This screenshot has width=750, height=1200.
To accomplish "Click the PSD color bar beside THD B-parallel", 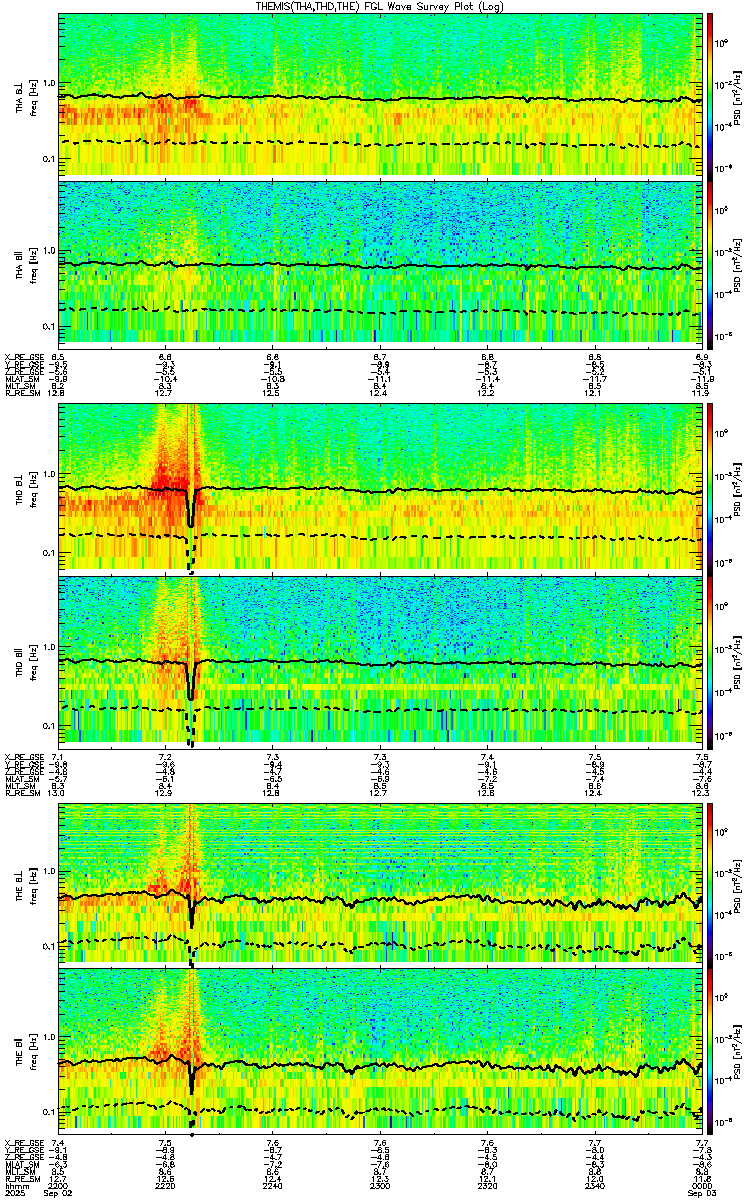I will 710,658.
